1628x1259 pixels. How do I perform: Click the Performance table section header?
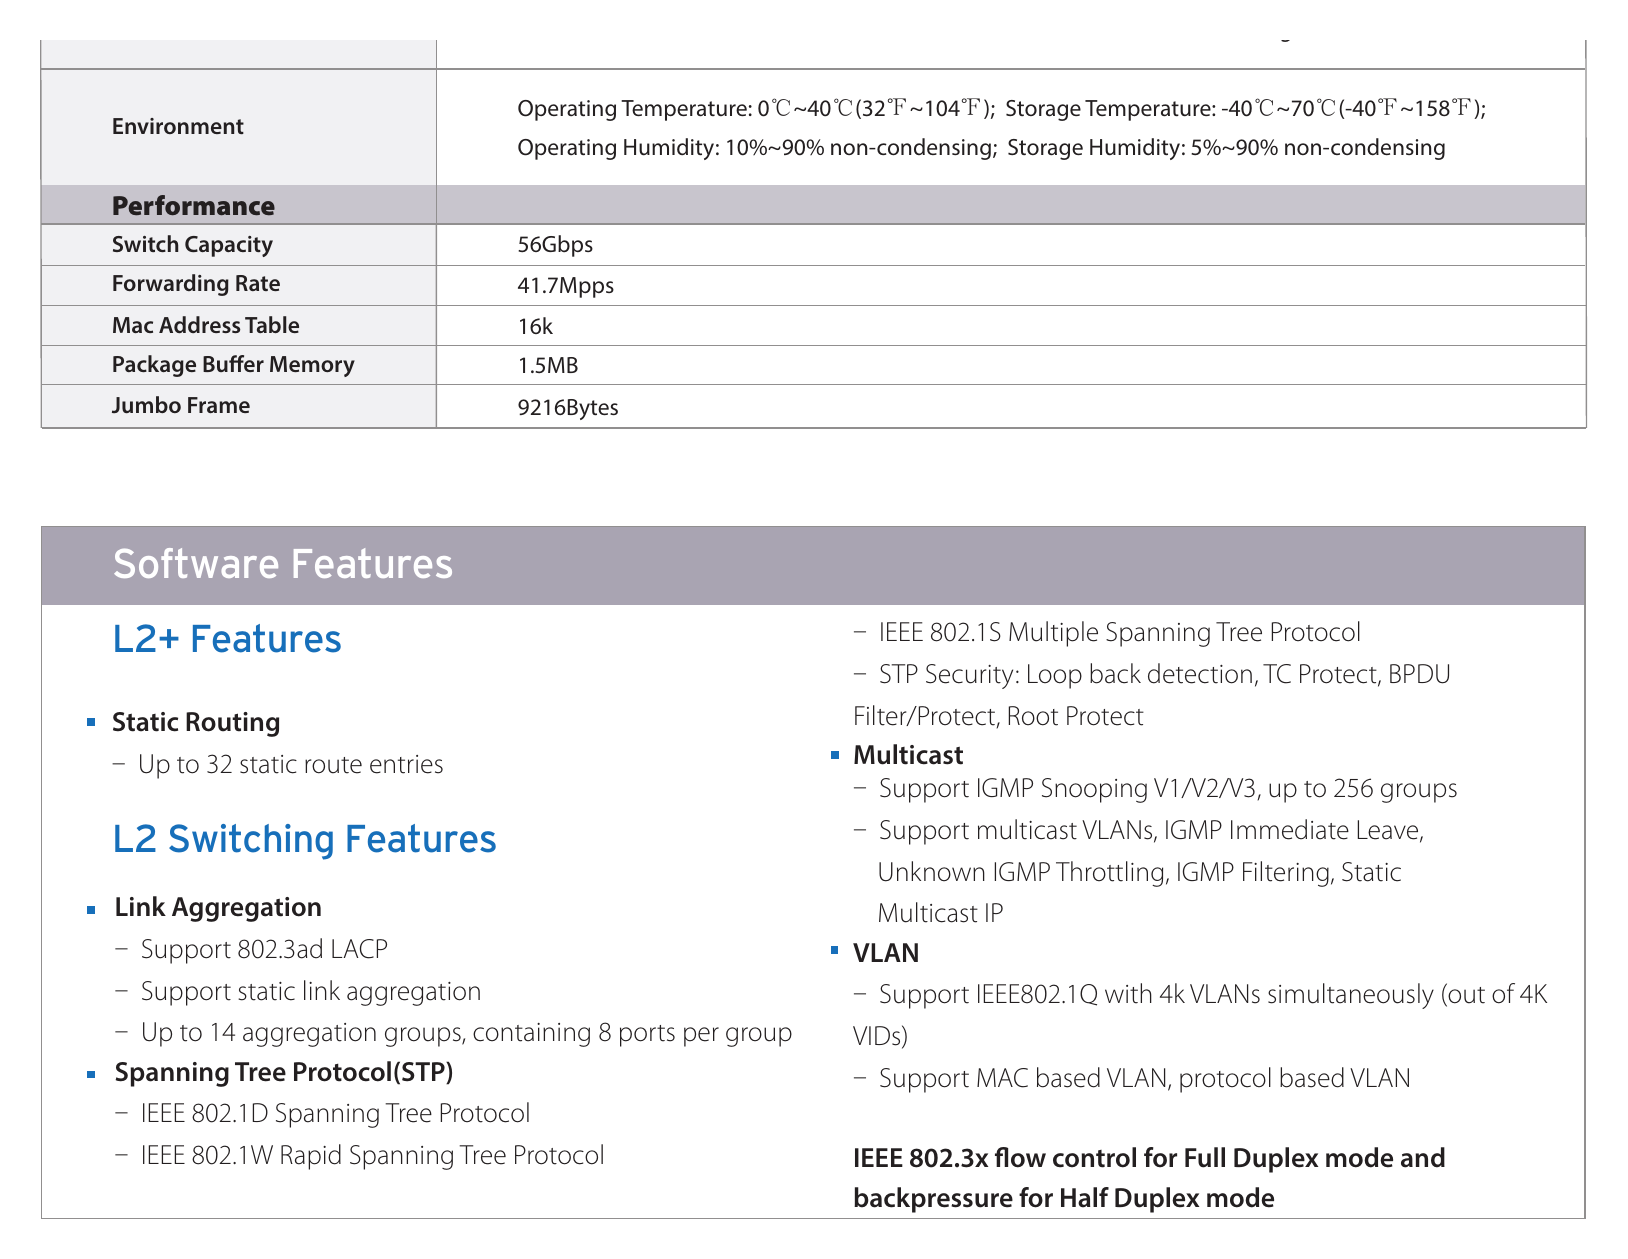click(193, 206)
